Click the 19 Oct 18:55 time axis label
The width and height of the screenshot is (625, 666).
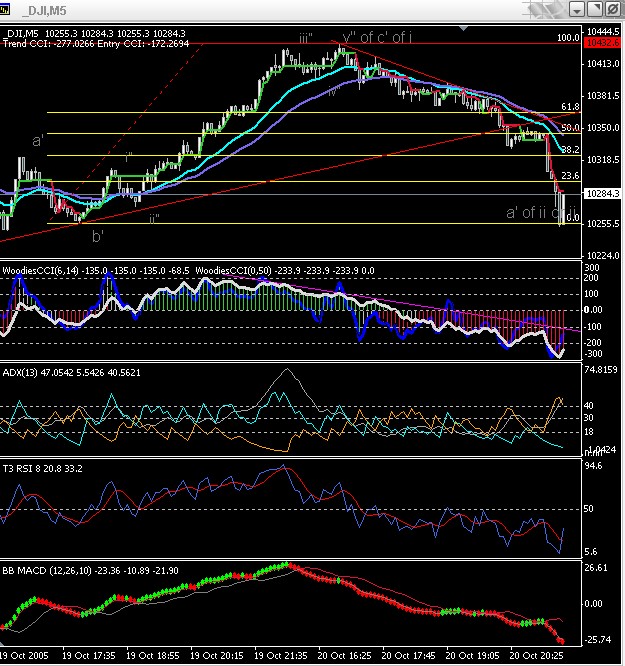153,655
